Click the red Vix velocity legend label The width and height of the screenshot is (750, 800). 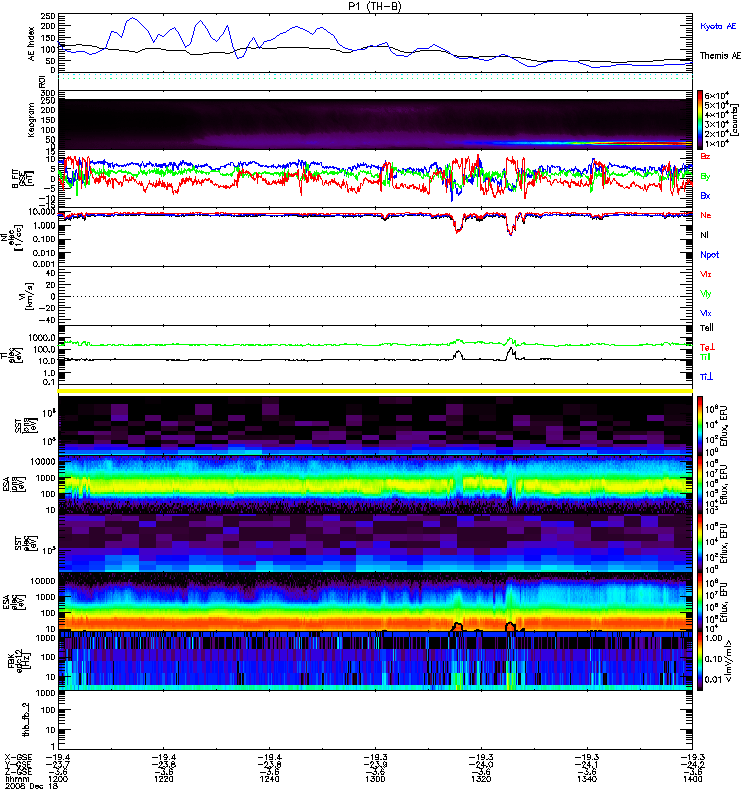(x=705, y=274)
